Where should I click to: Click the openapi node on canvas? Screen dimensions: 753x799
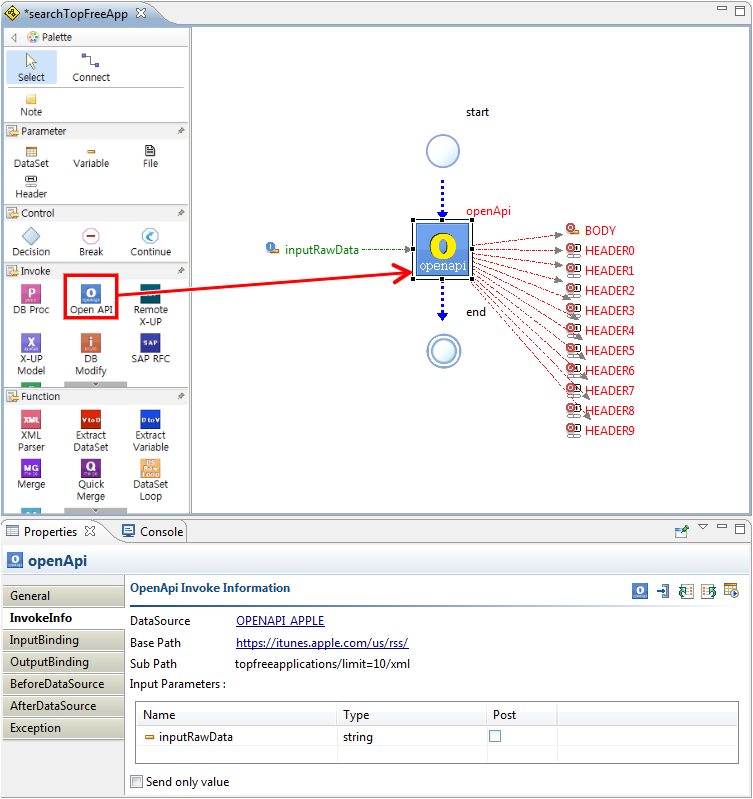tap(442, 249)
